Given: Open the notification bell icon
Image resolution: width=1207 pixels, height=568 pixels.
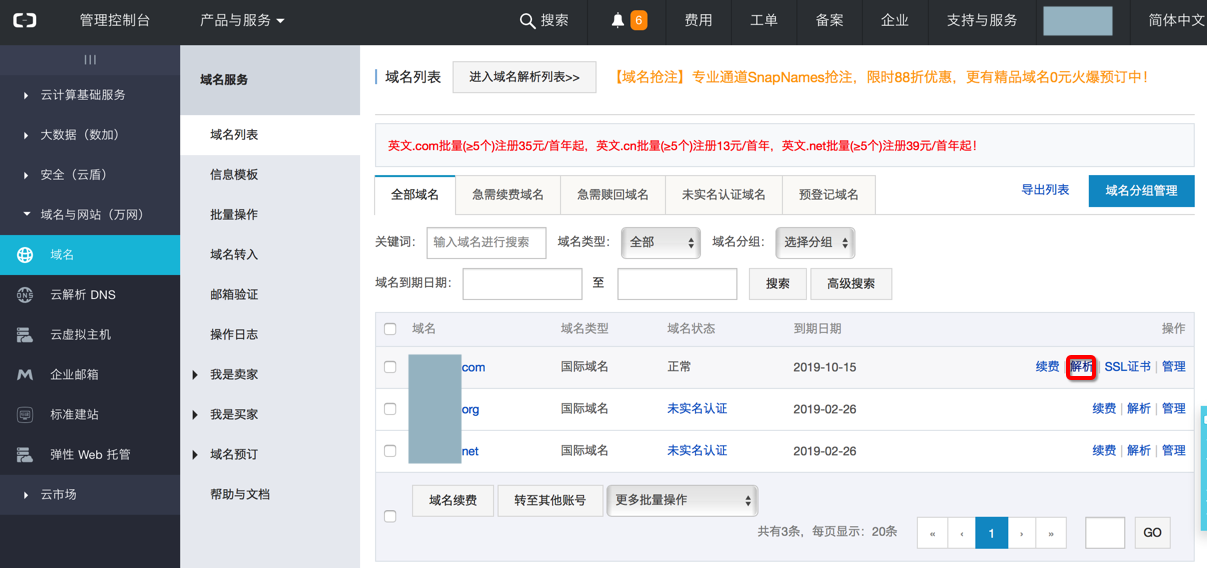Looking at the screenshot, I should pos(618,21).
